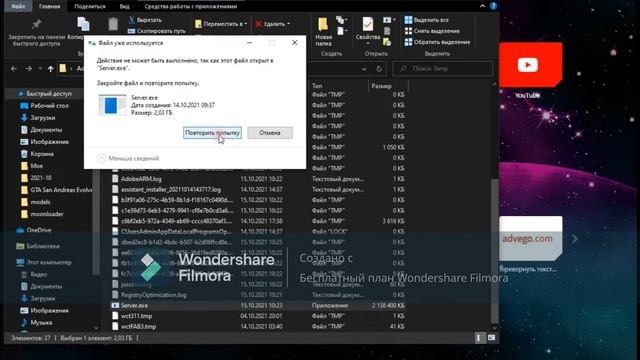640x360 pixels.
Task: Select the wctFAB3.tmp file
Action: 138,327
